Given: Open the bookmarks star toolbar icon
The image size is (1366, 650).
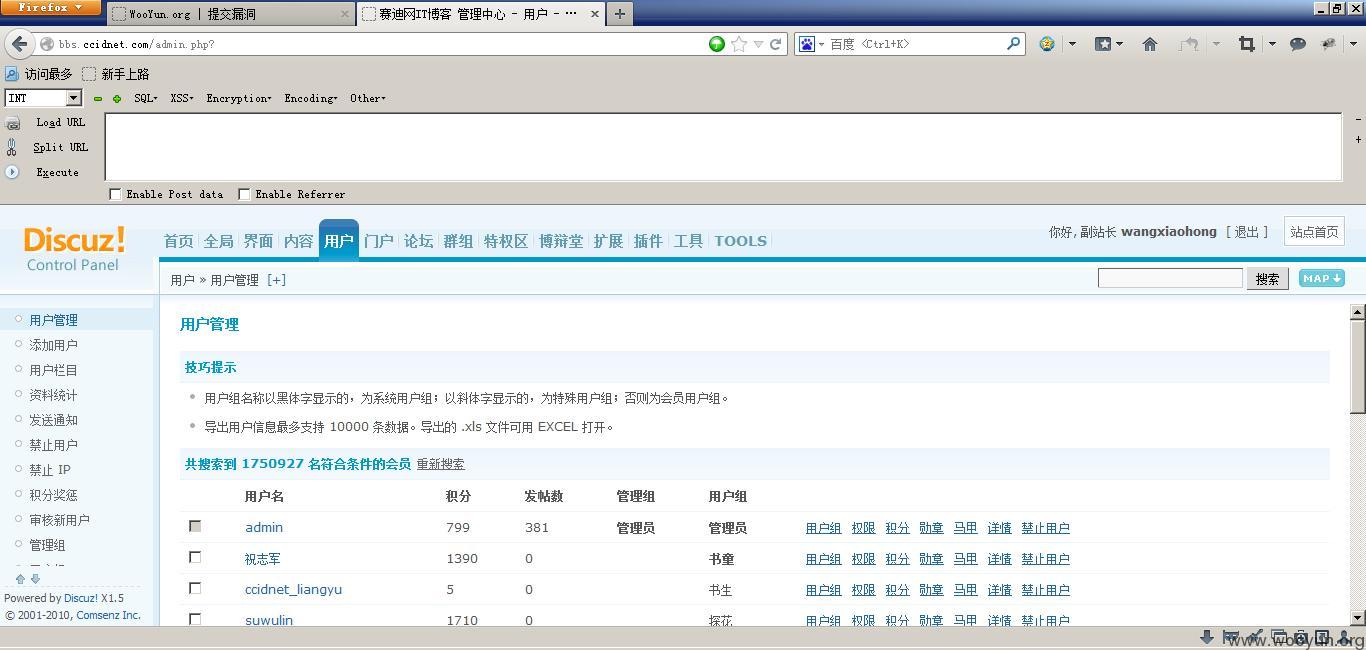Looking at the screenshot, I should click(x=1103, y=44).
